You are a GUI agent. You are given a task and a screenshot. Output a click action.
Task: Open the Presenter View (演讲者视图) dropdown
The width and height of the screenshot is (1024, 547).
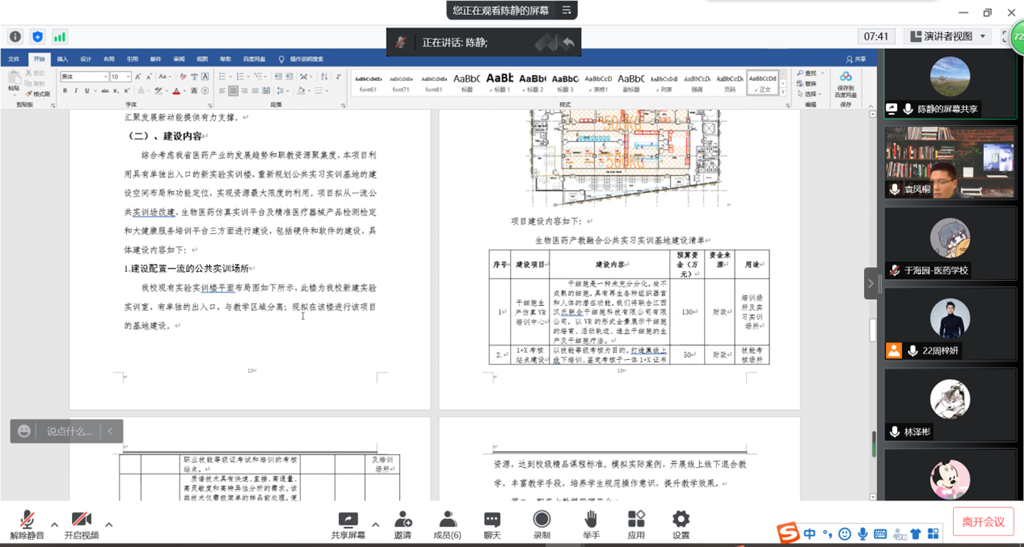tap(950, 37)
